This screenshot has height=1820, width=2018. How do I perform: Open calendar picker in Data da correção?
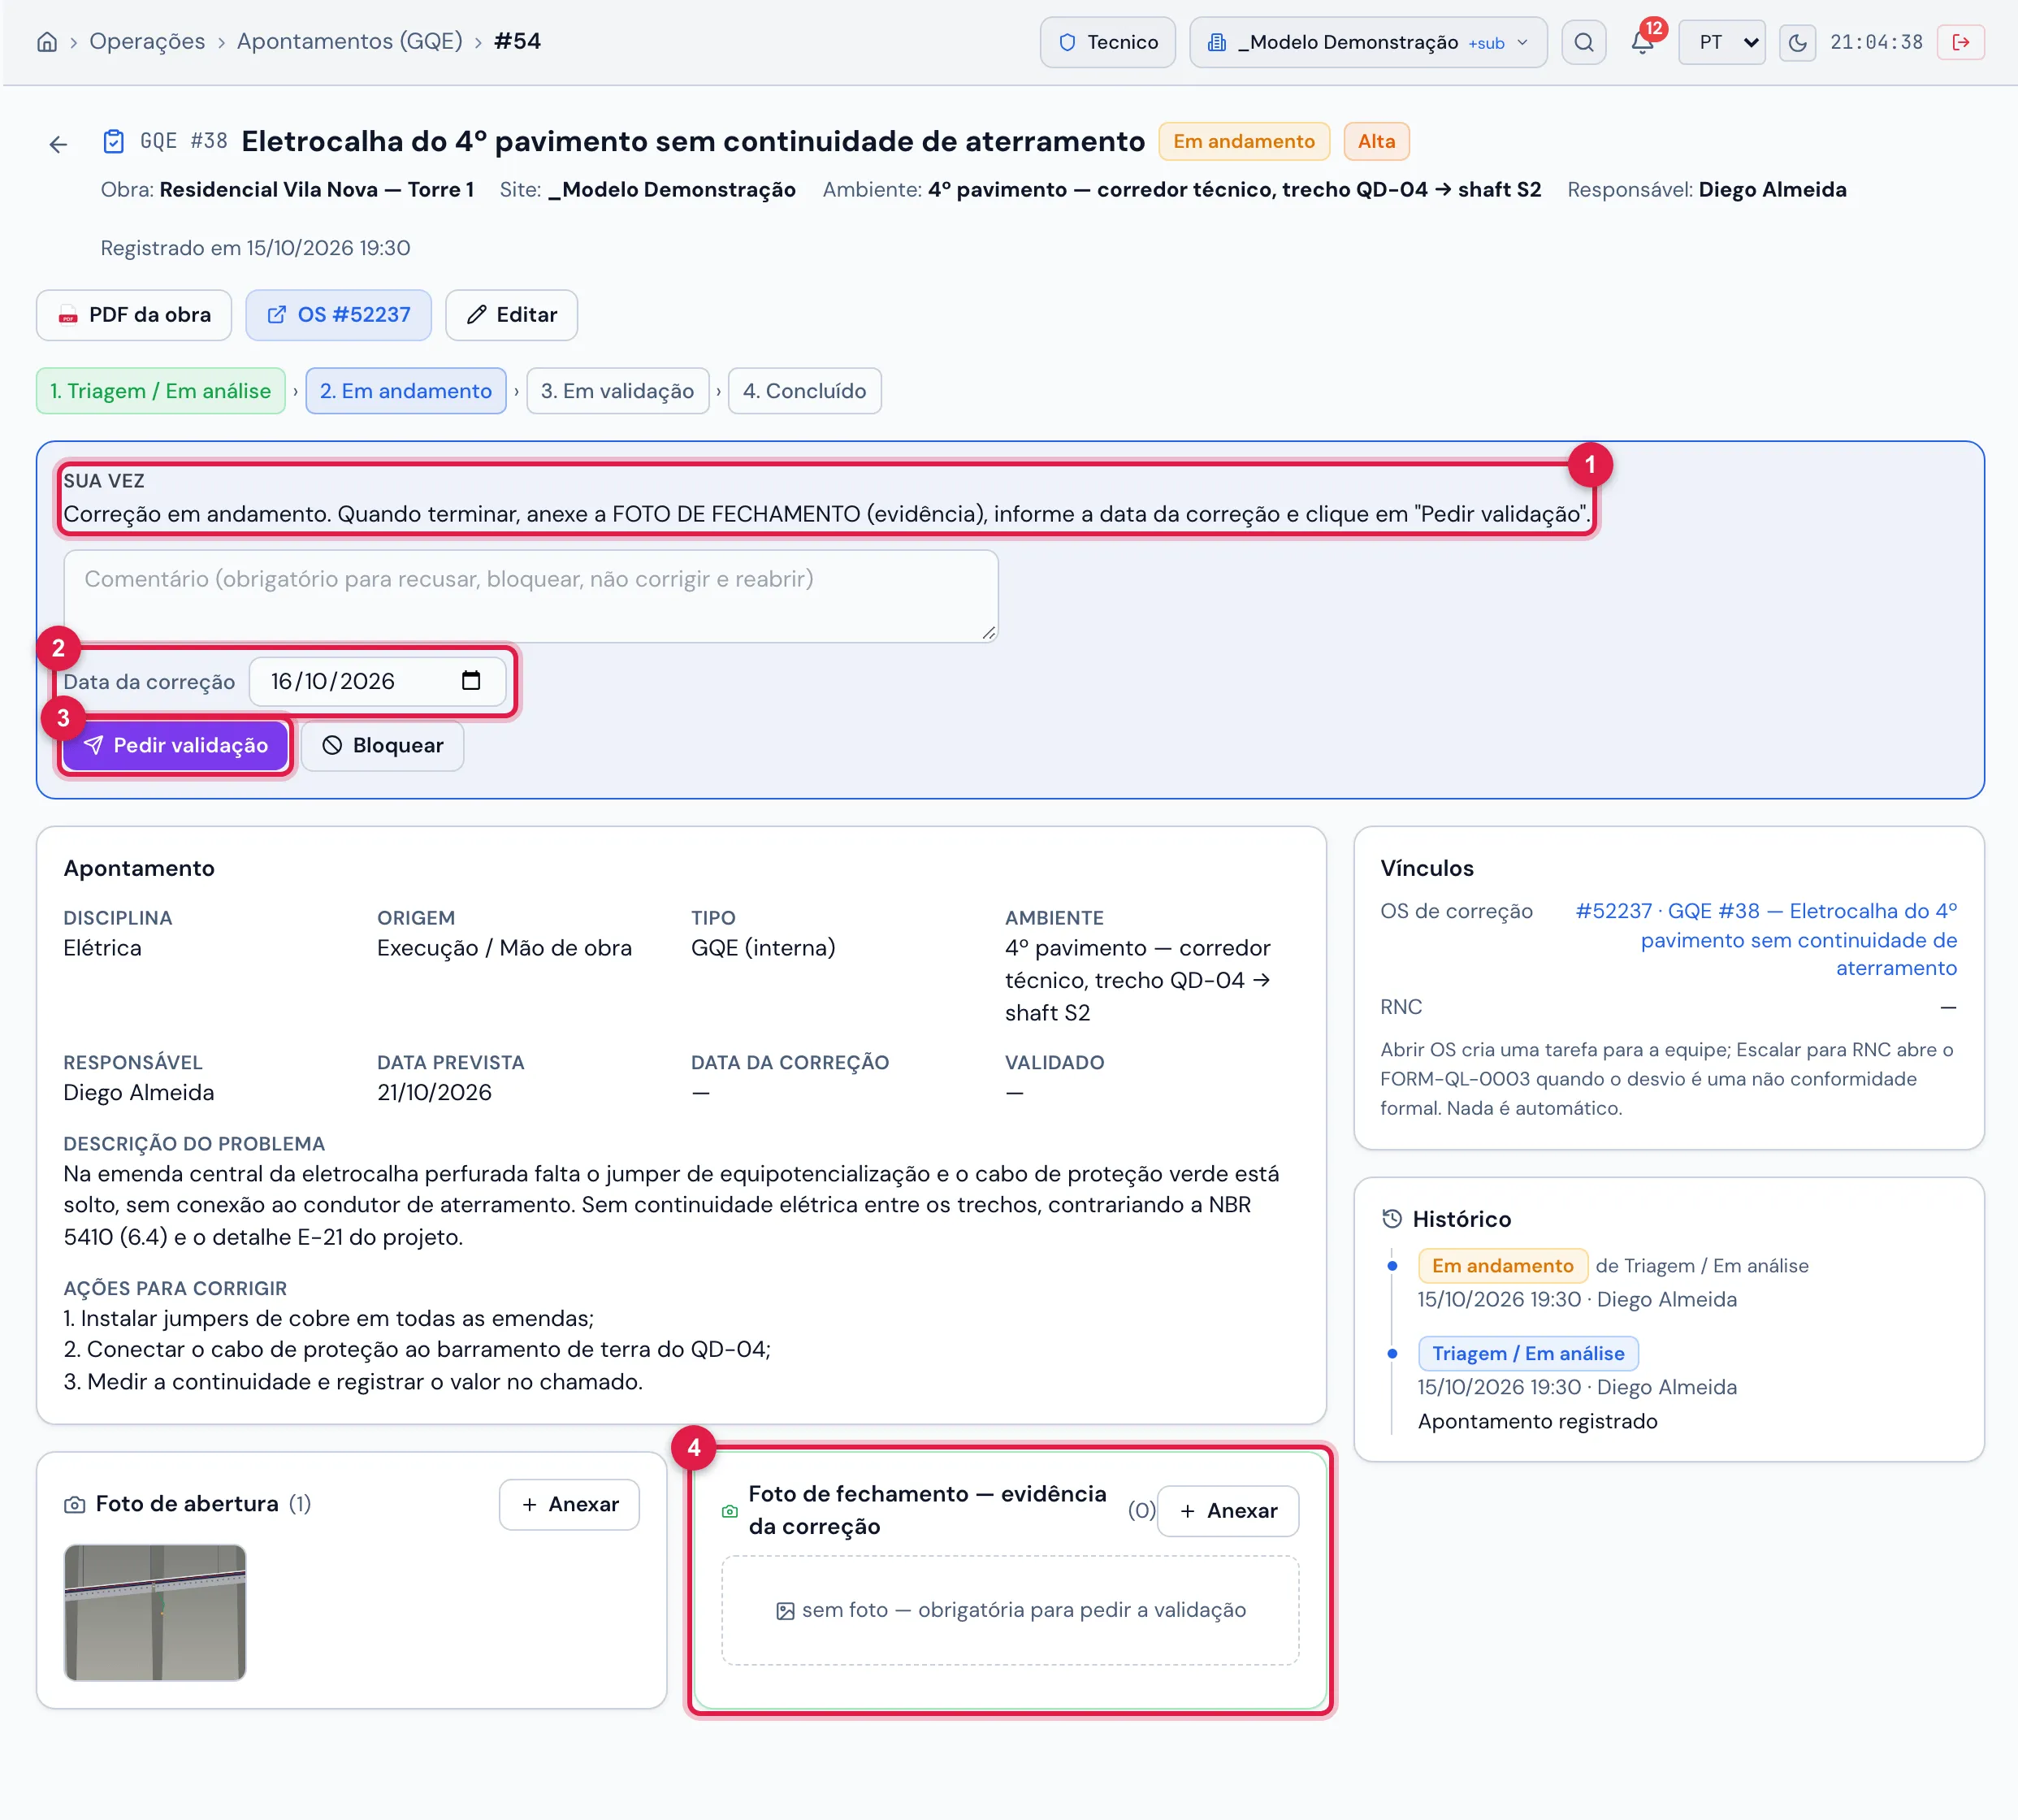[x=471, y=681]
